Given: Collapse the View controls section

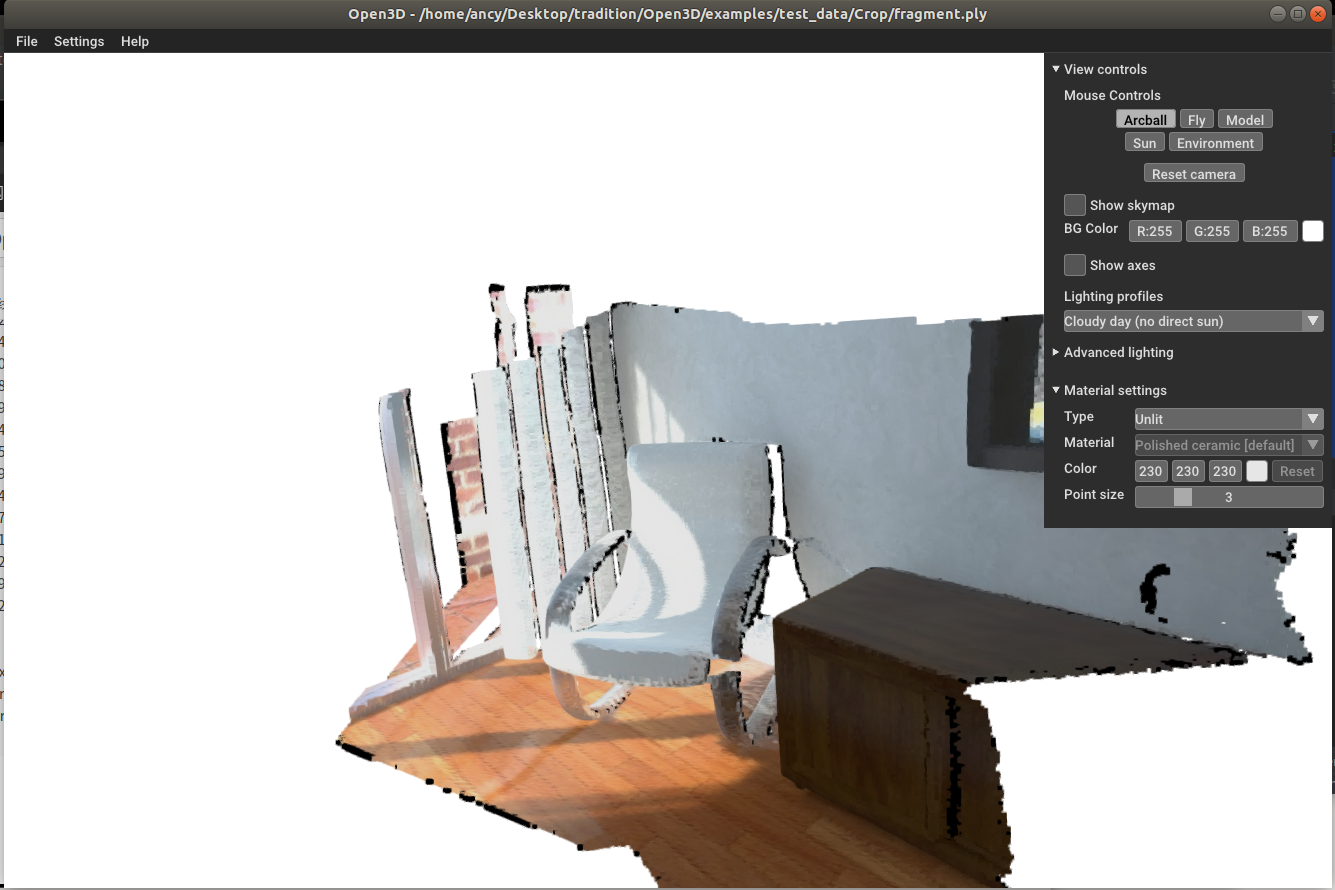Looking at the screenshot, I should click(x=1055, y=69).
